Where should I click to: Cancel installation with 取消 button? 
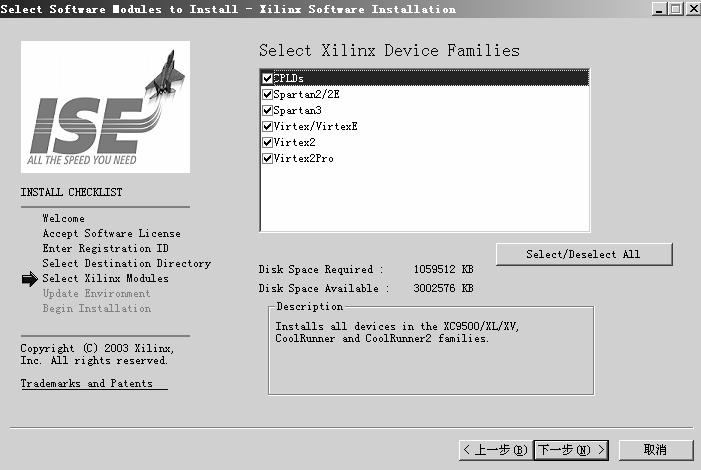point(655,450)
